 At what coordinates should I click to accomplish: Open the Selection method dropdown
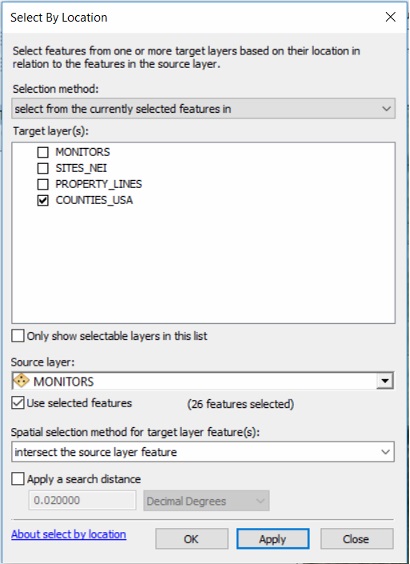203,109
